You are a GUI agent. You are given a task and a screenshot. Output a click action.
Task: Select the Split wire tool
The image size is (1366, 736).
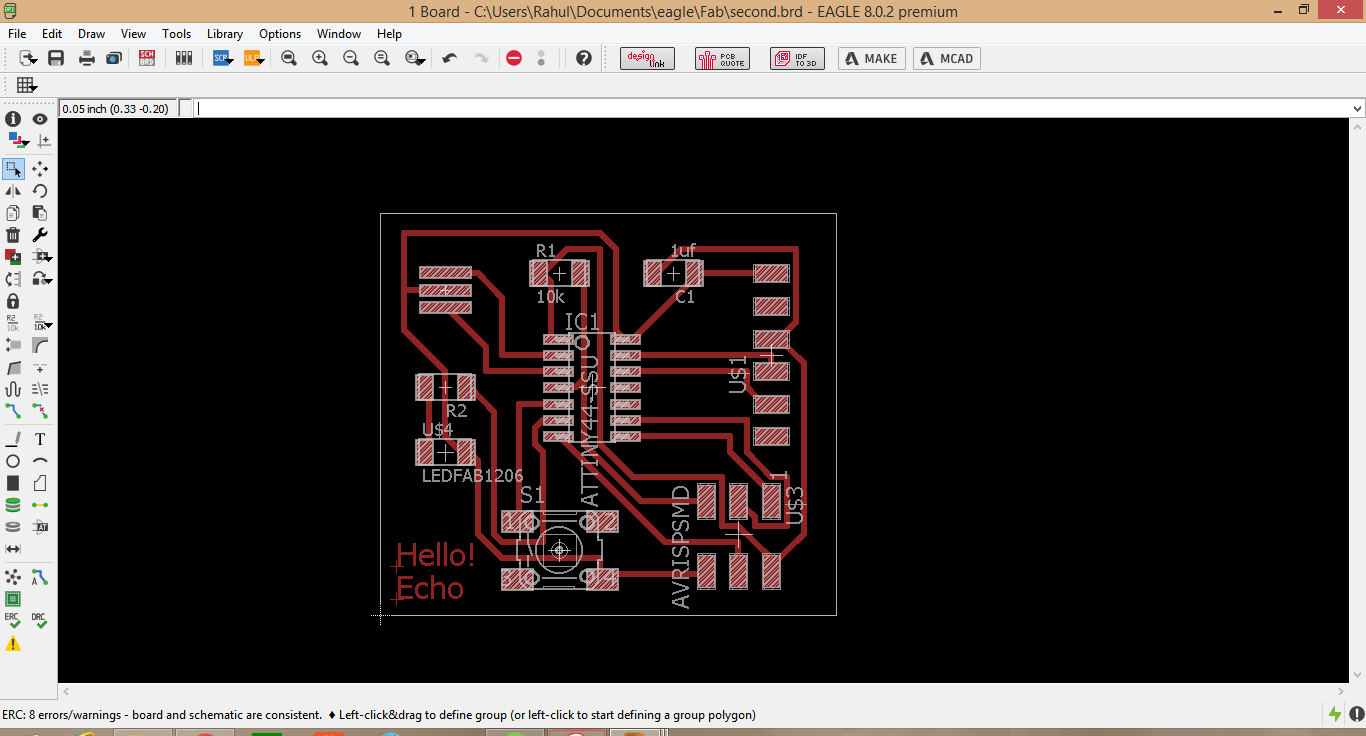pyautogui.click(x=13, y=367)
